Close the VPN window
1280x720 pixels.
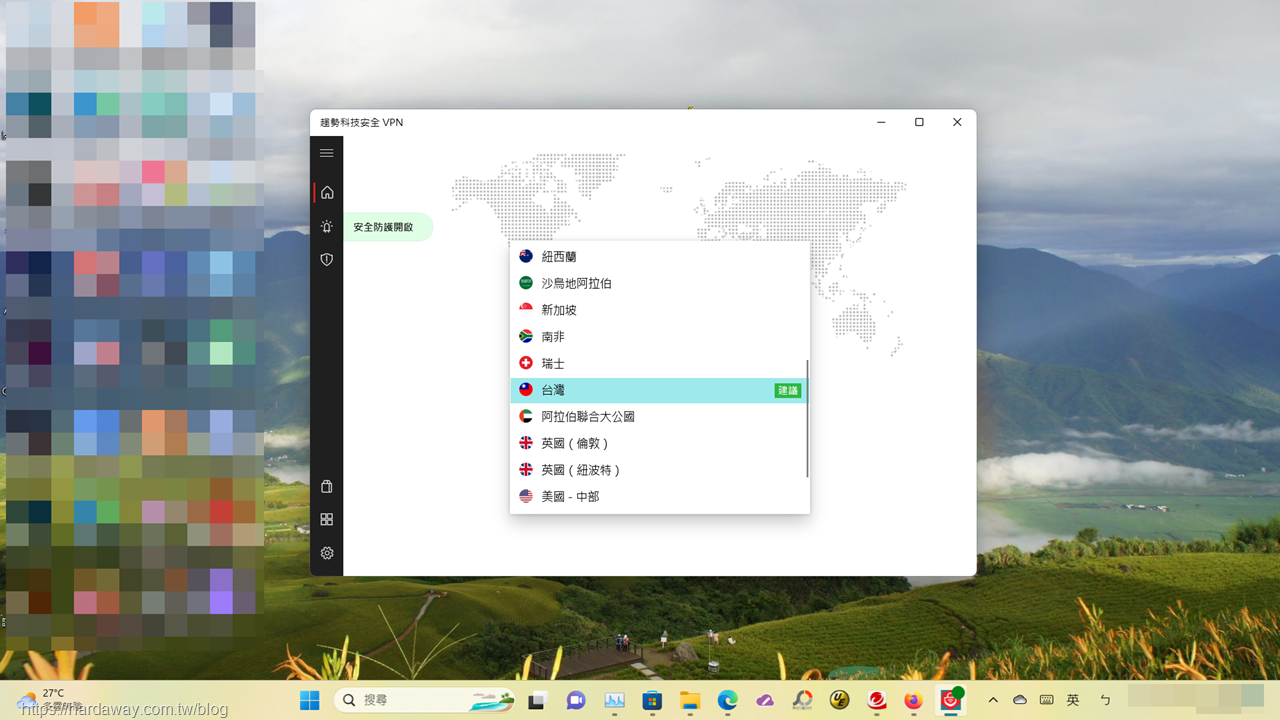957,122
